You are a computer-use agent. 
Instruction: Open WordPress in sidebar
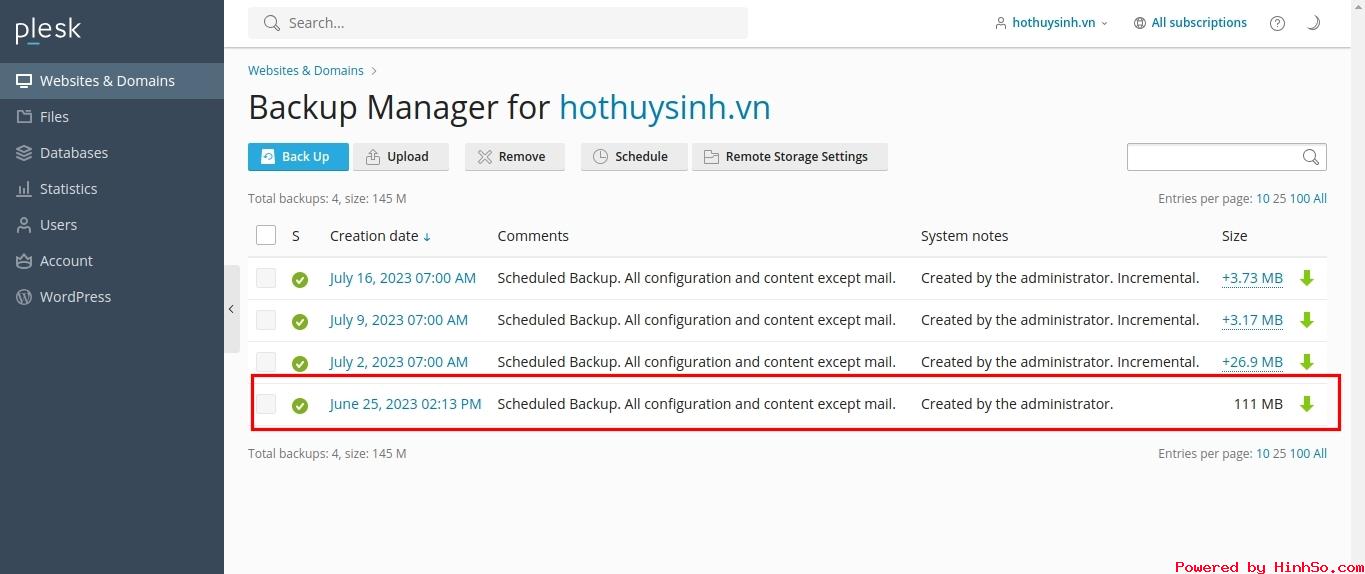(112, 297)
